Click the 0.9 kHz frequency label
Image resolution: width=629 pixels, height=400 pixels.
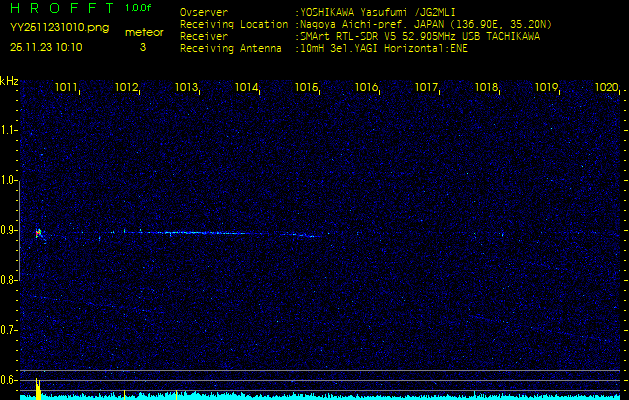pyautogui.click(x=9, y=230)
